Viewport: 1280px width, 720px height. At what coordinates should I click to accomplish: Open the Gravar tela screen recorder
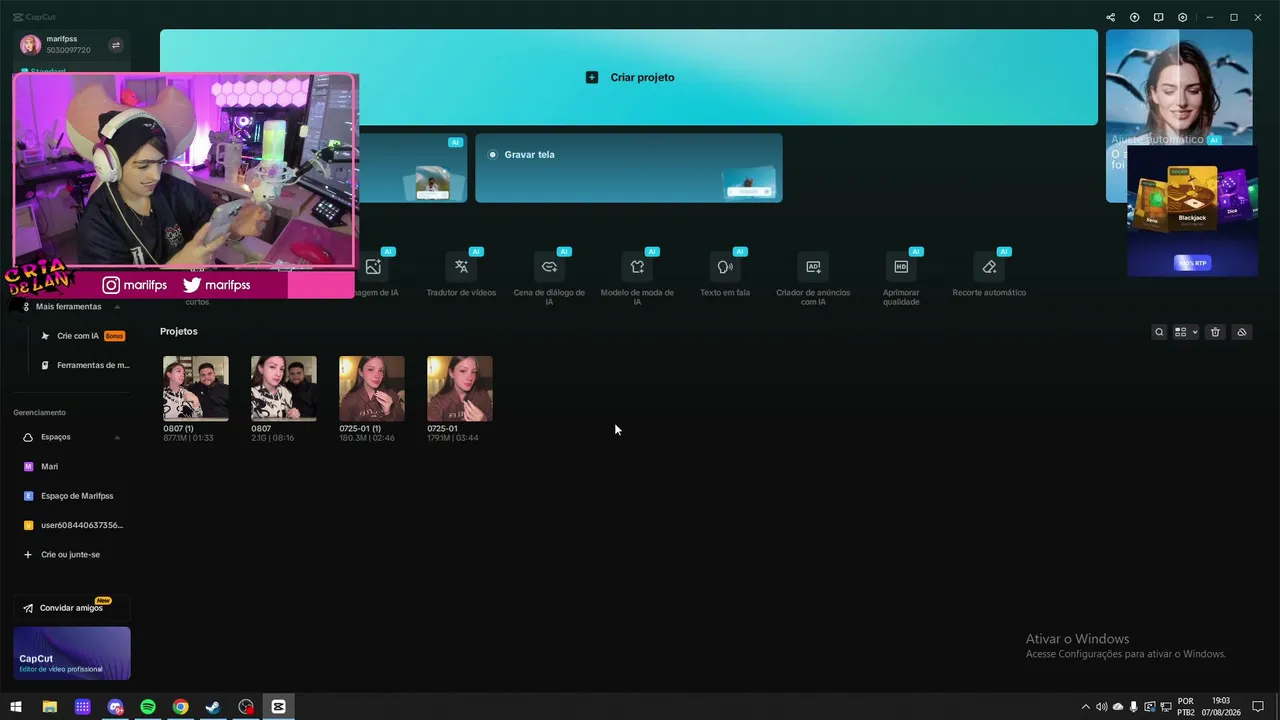(629, 168)
